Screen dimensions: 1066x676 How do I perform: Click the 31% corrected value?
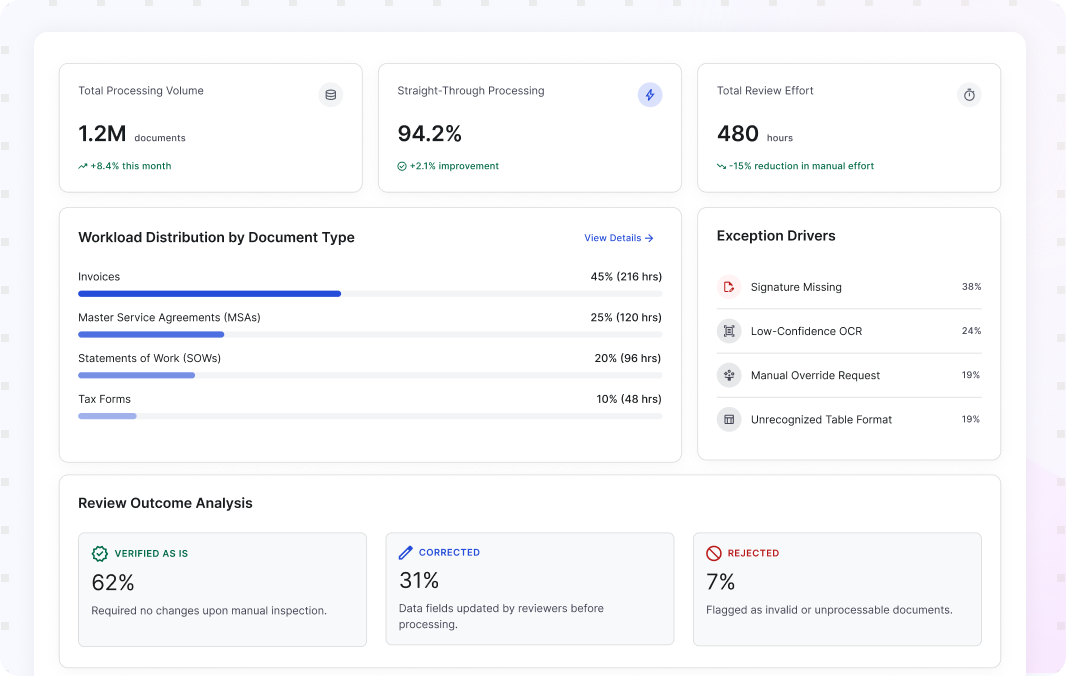coord(419,581)
